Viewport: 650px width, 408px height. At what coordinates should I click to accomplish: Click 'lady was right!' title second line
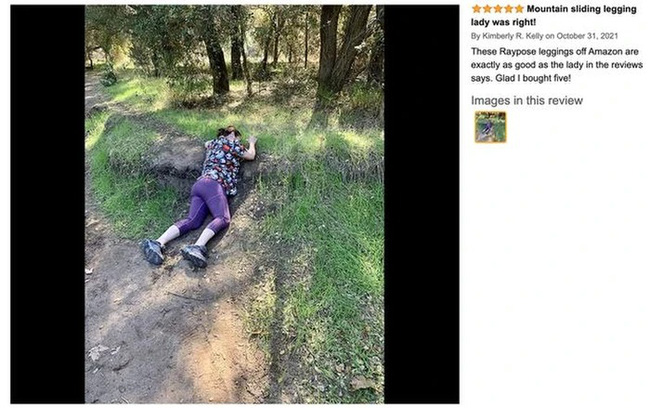tap(503, 22)
